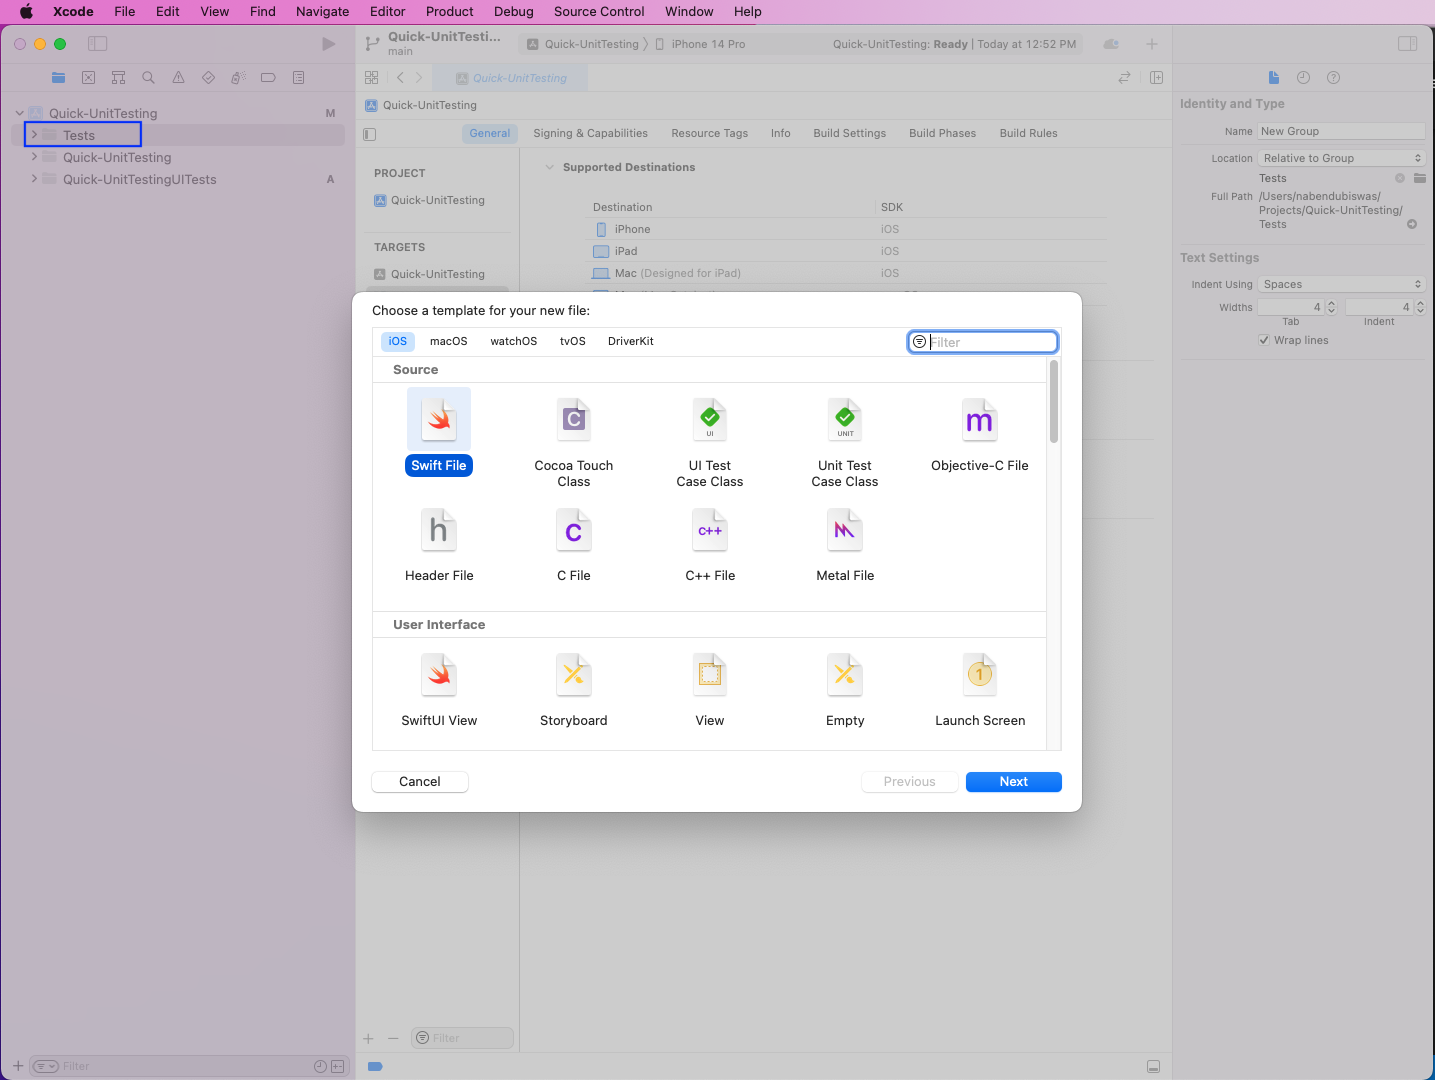Run the project with the play button
The height and width of the screenshot is (1080, 1435).
[328, 44]
